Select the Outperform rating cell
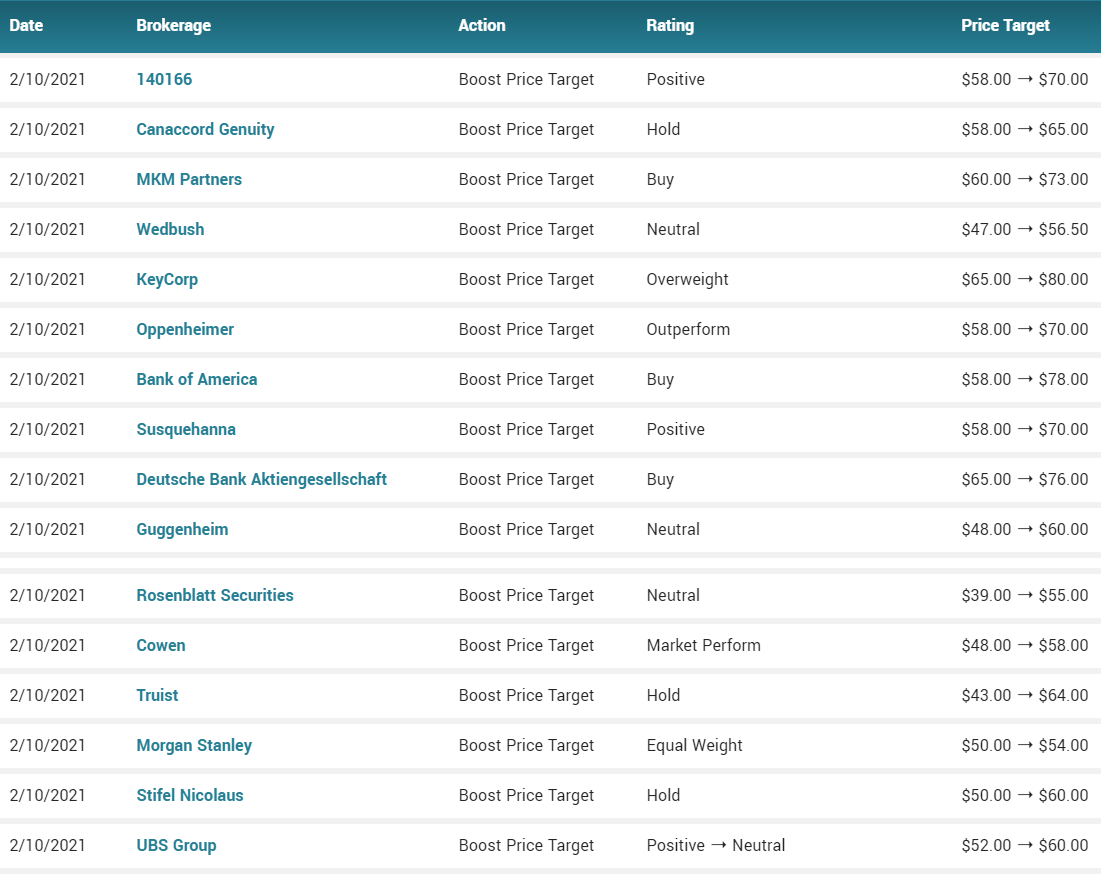 [x=688, y=329]
